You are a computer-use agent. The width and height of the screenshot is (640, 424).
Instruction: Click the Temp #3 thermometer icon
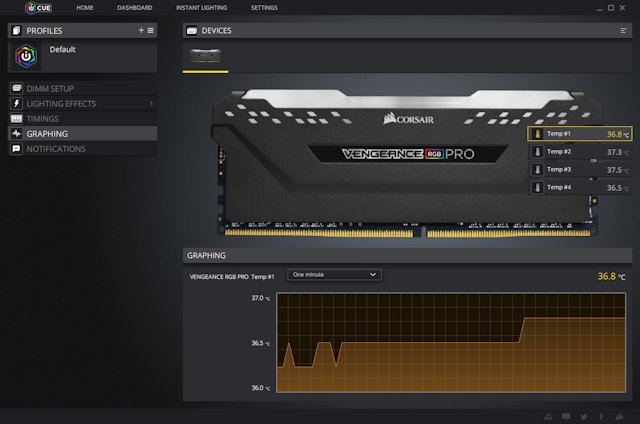click(538, 170)
